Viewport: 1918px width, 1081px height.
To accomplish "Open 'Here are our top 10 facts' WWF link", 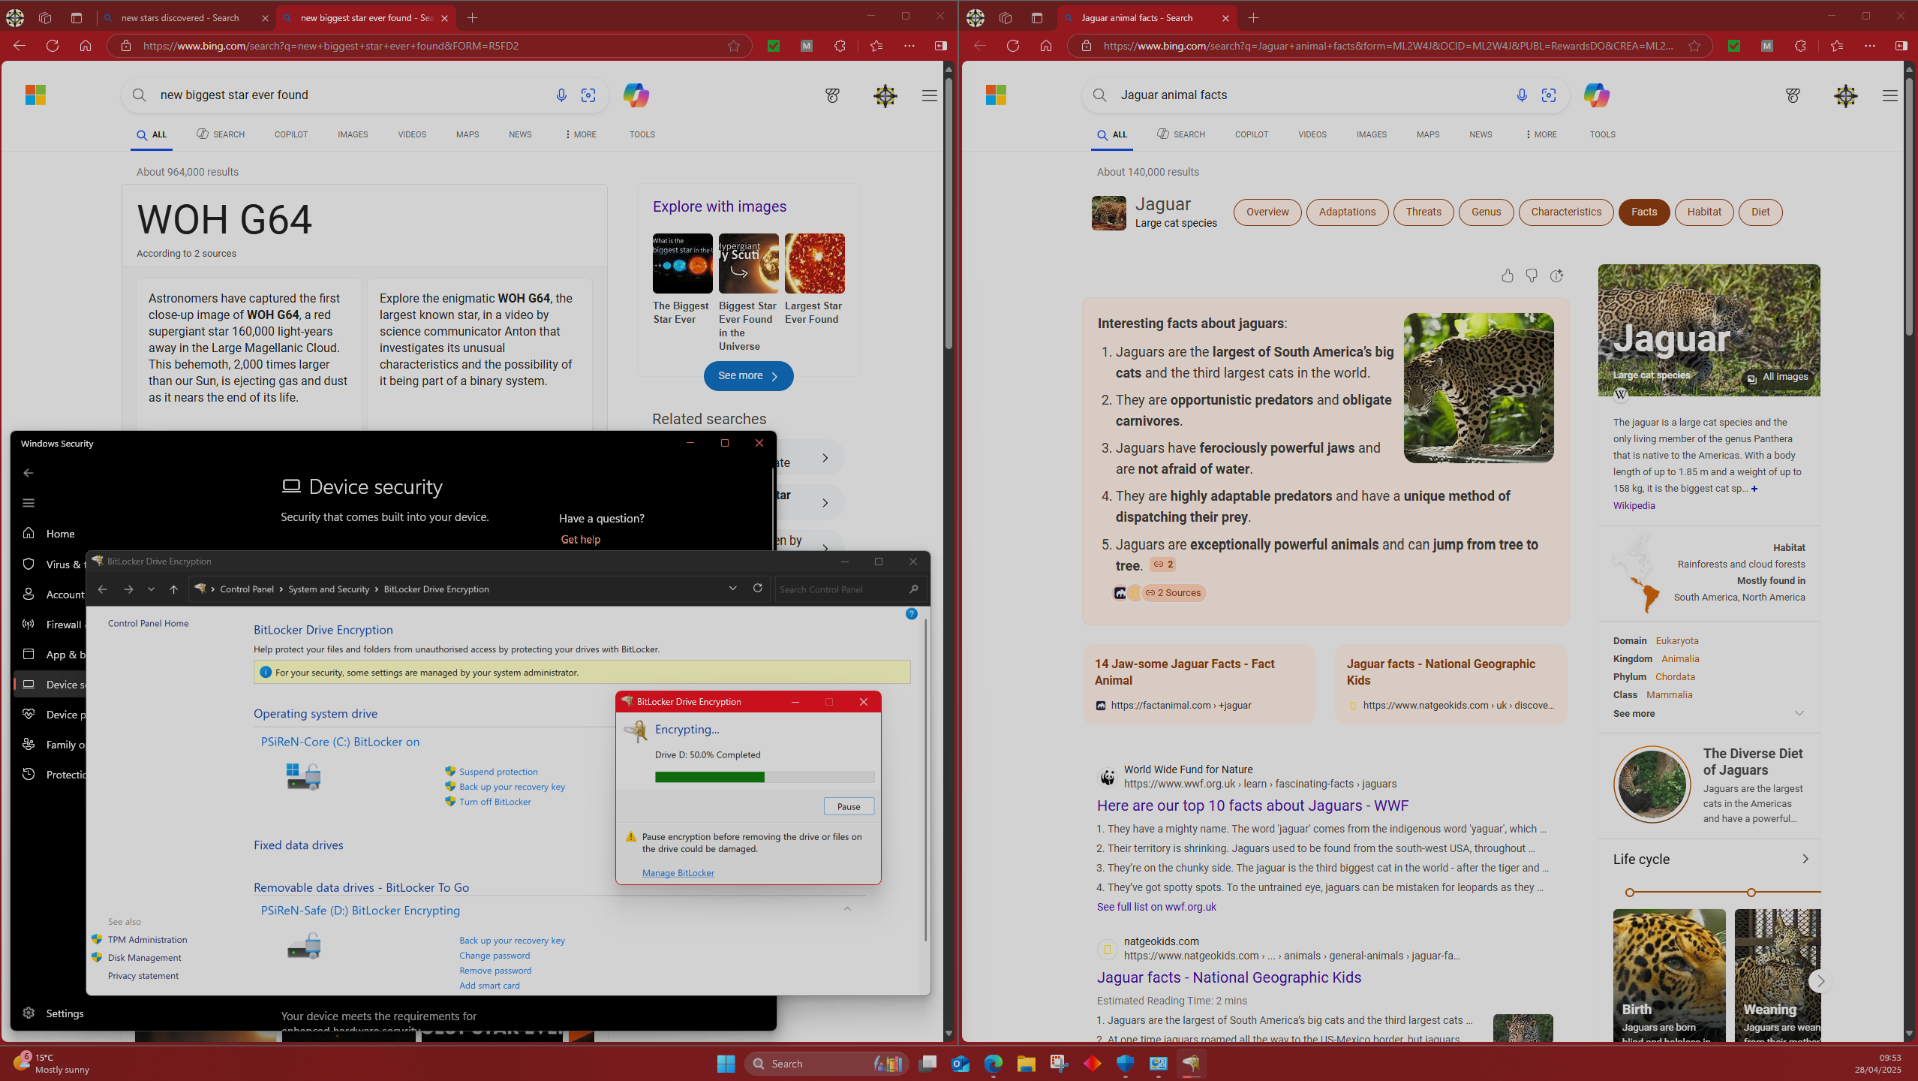I will point(1252,806).
